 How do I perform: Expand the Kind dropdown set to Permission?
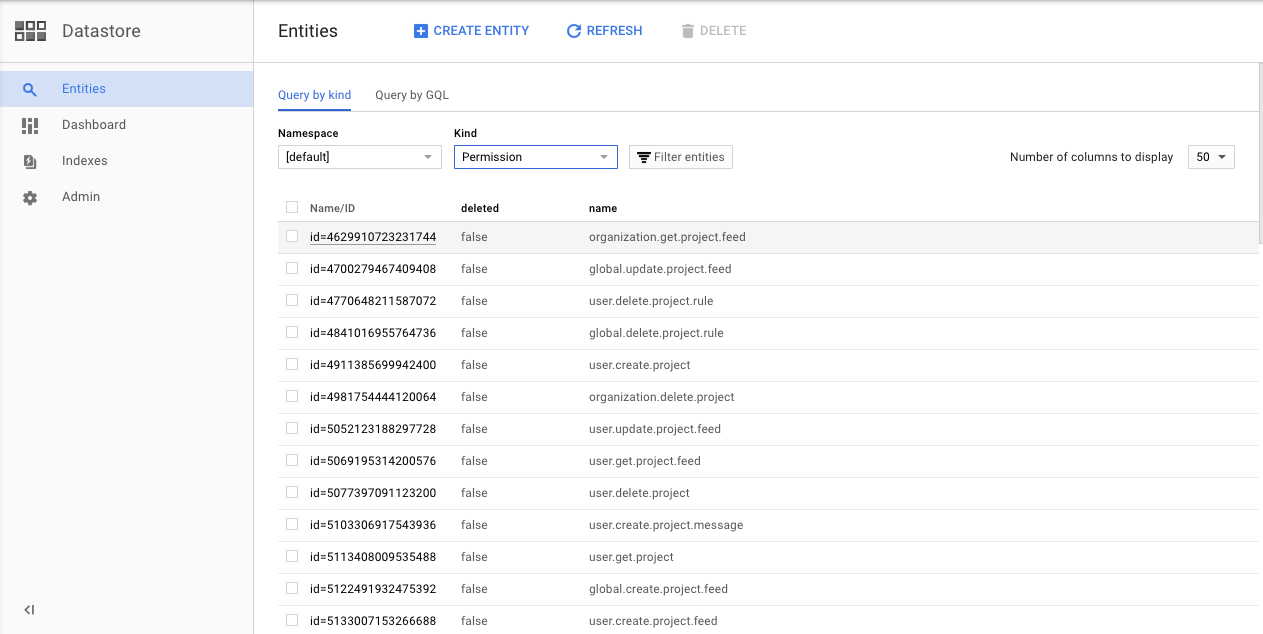click(x=536, y=157)
